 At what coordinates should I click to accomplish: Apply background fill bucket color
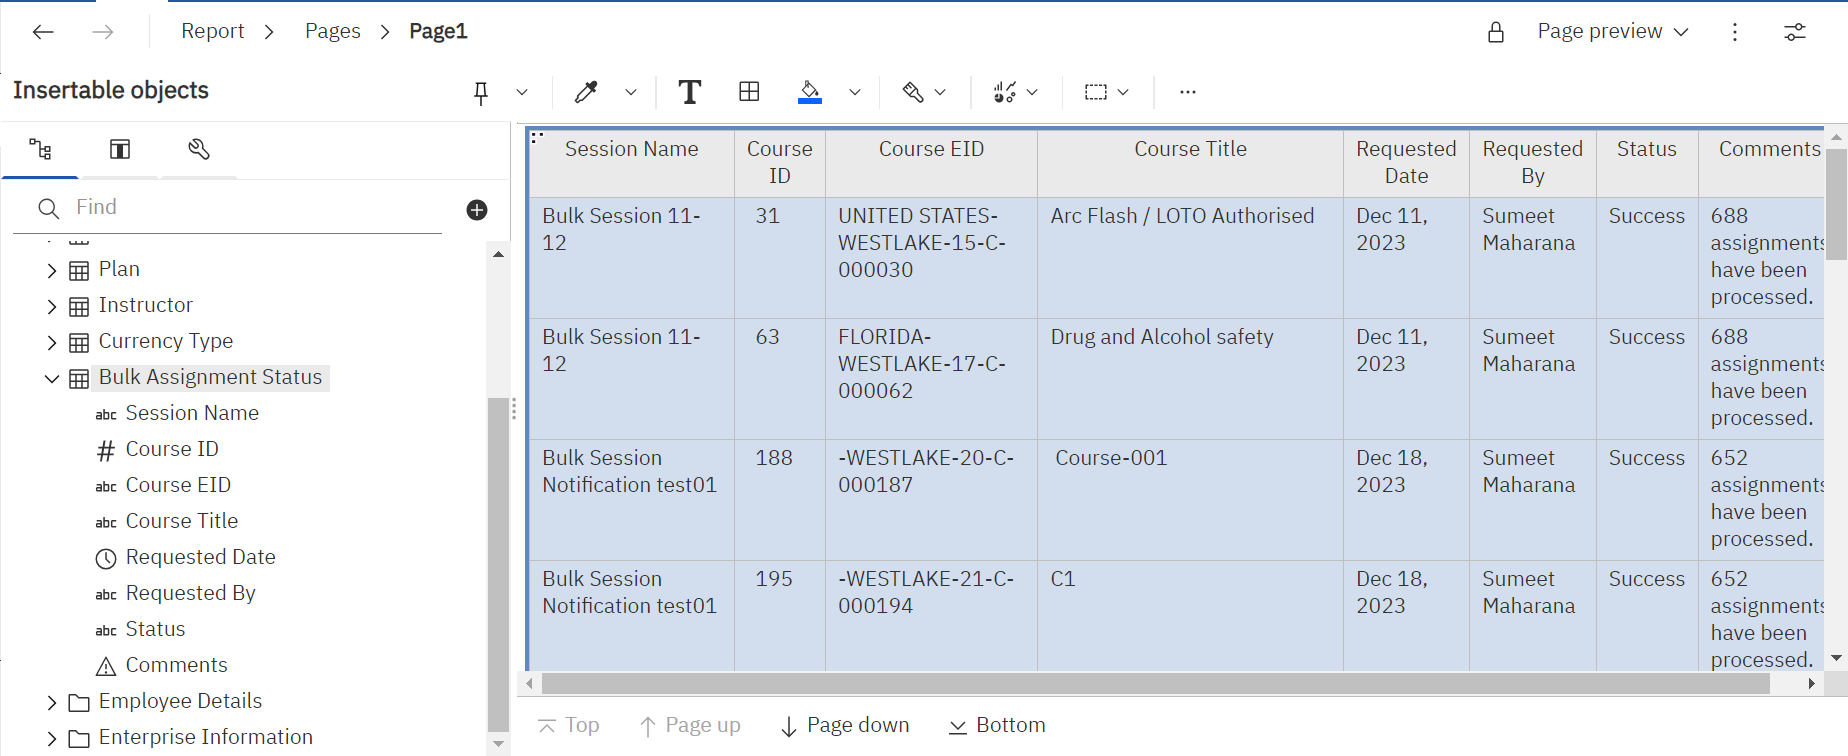pos(810,92)
